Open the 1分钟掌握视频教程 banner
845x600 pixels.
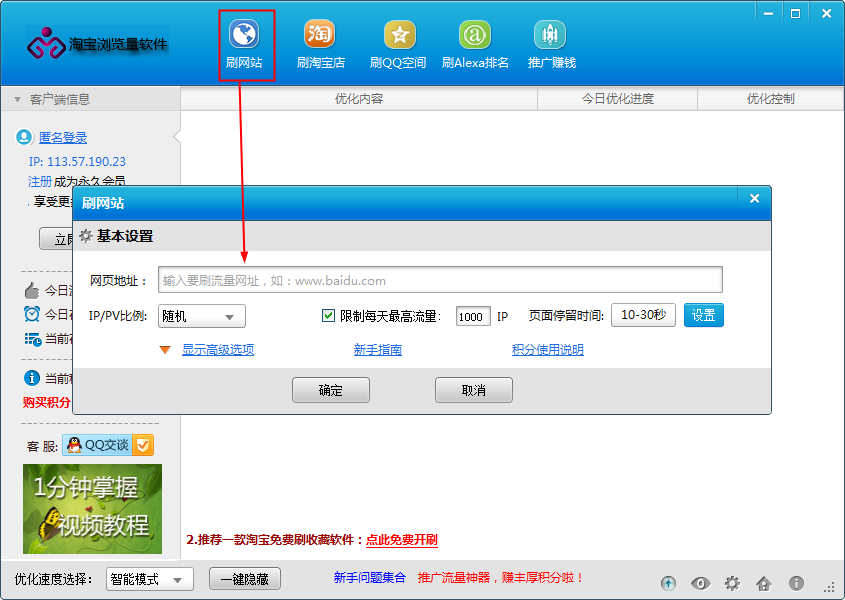tap(92, 509)
